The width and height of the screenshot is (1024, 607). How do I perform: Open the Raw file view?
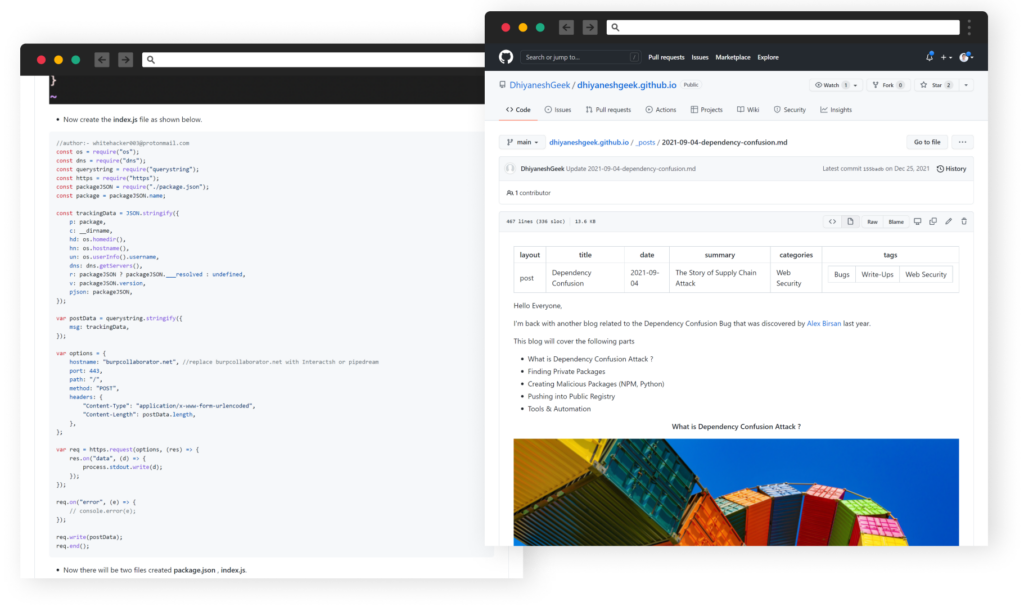pos(872,221)
